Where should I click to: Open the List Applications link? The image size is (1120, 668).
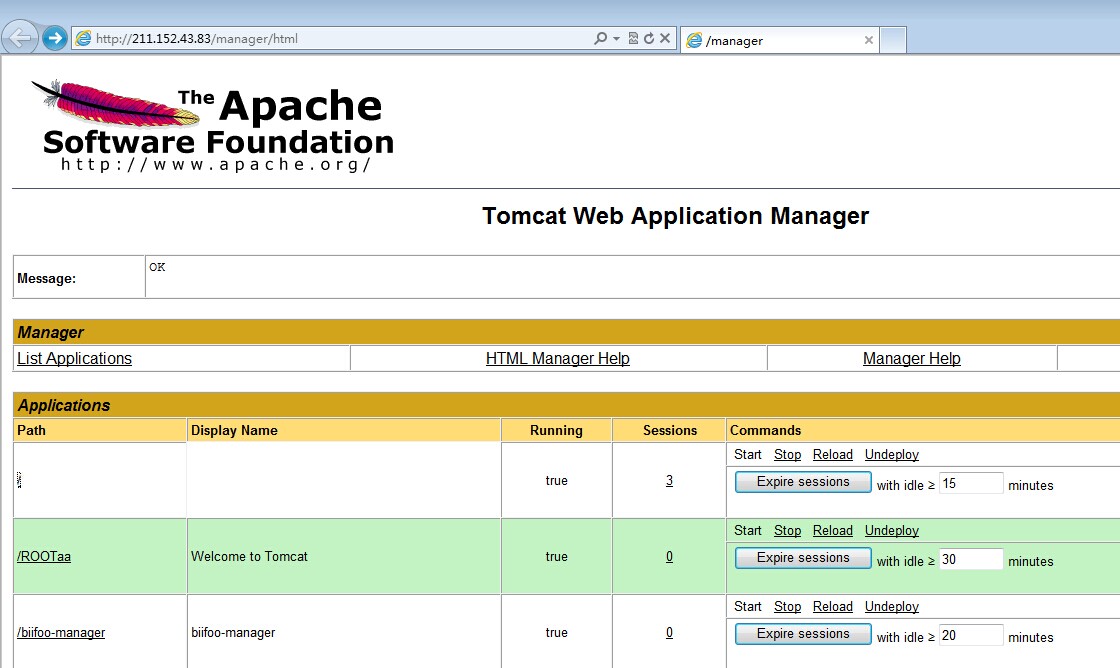point(74,358)
